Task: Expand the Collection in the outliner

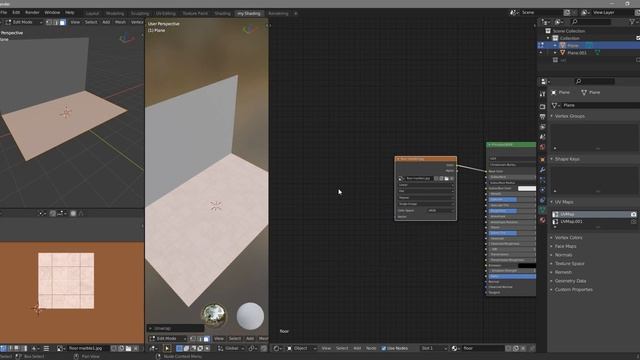Action: pos(548,38)
